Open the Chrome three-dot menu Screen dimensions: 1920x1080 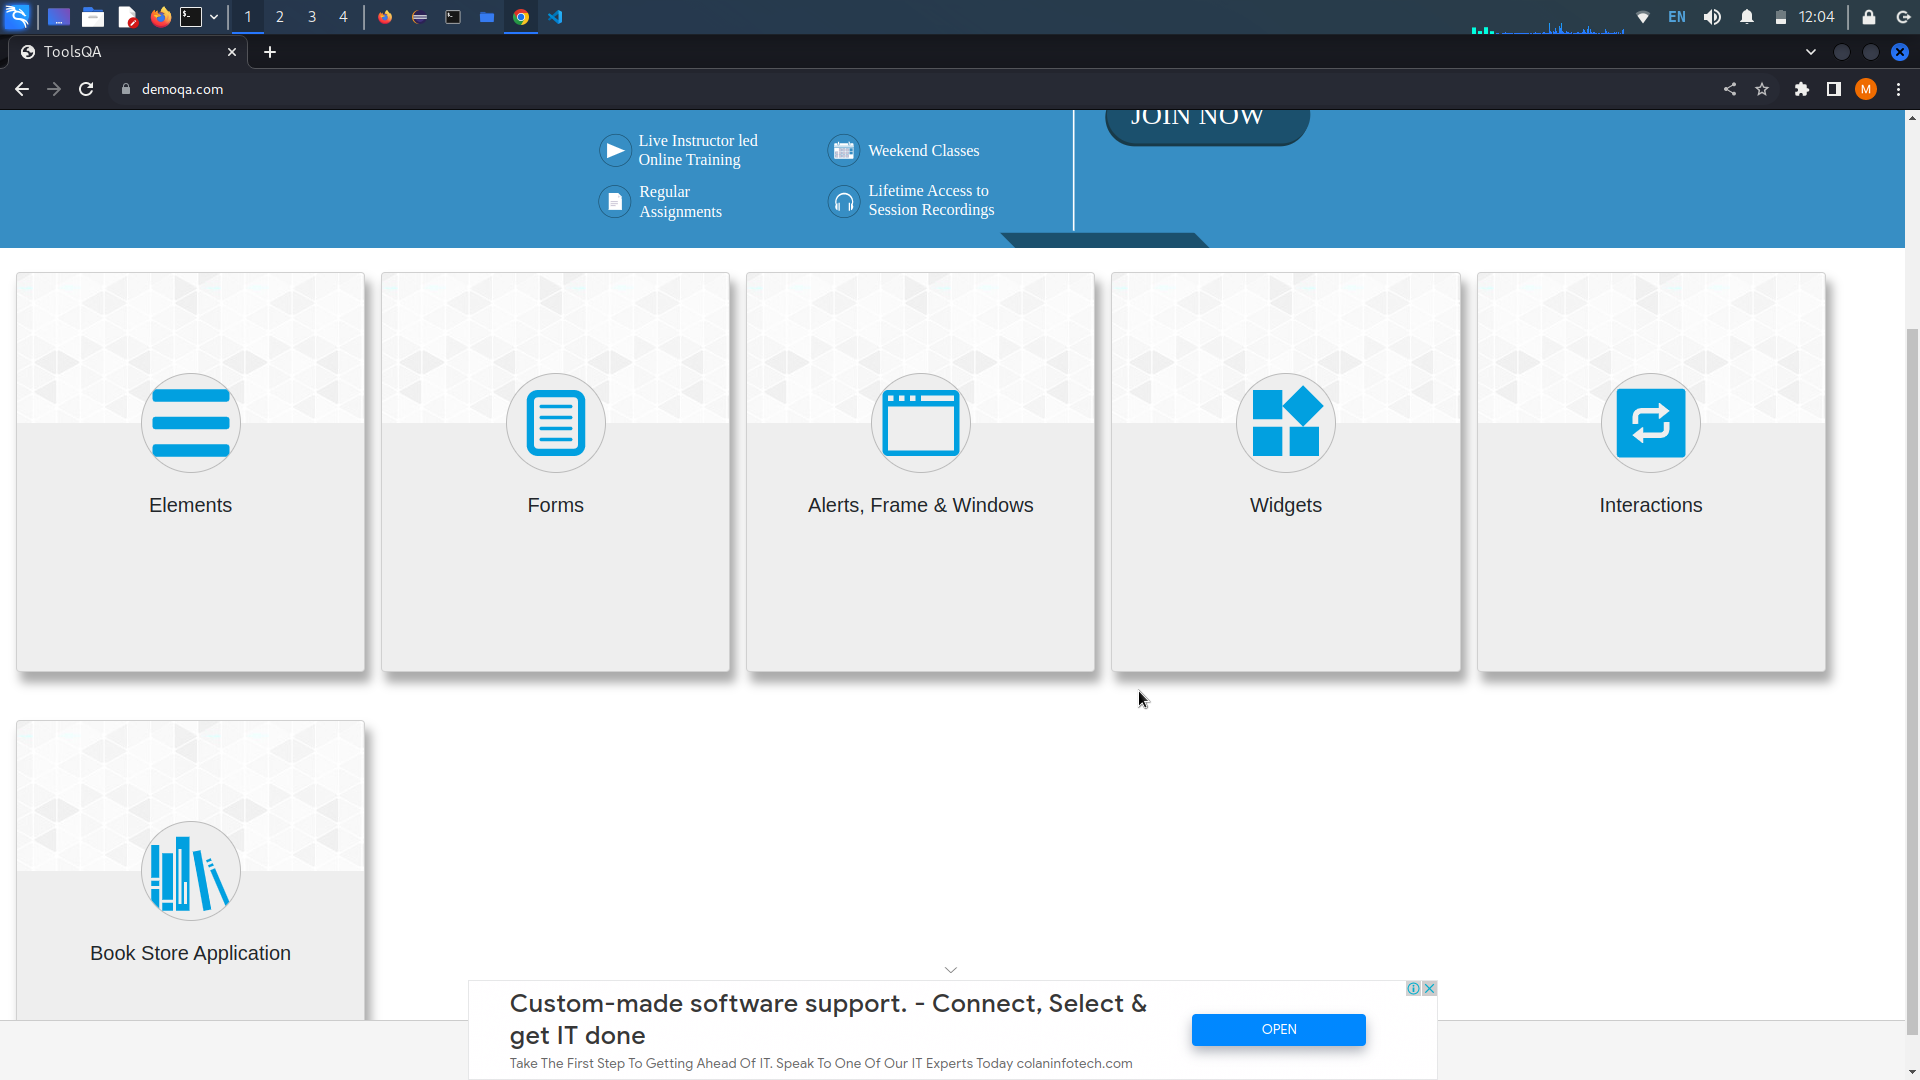(x=1899, y=89)
